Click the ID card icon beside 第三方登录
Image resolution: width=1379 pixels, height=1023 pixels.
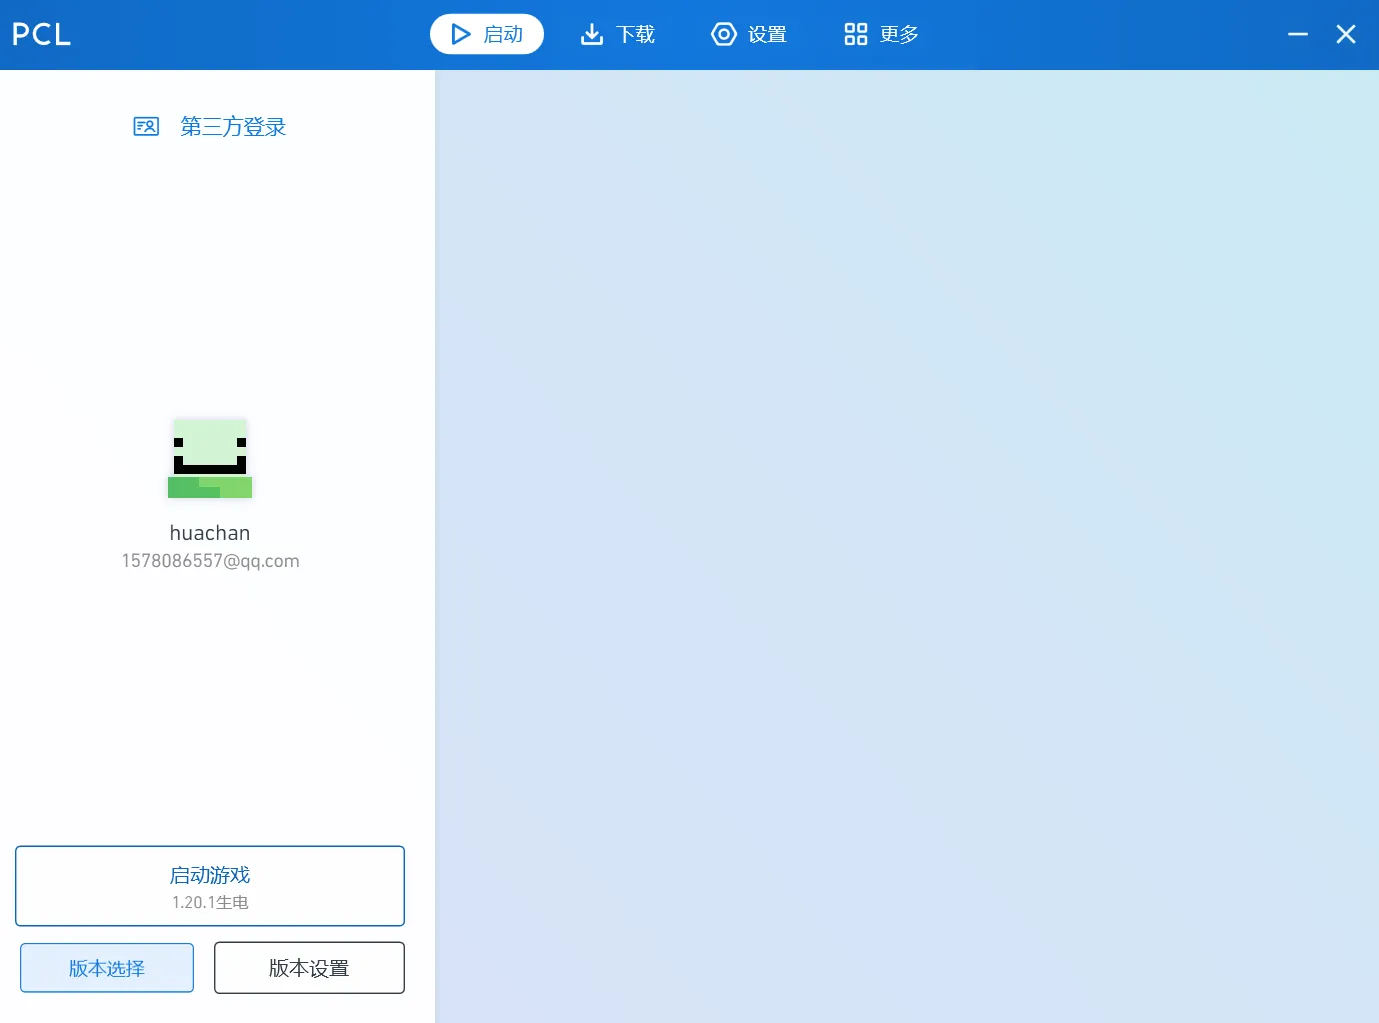tap(146, 126)
